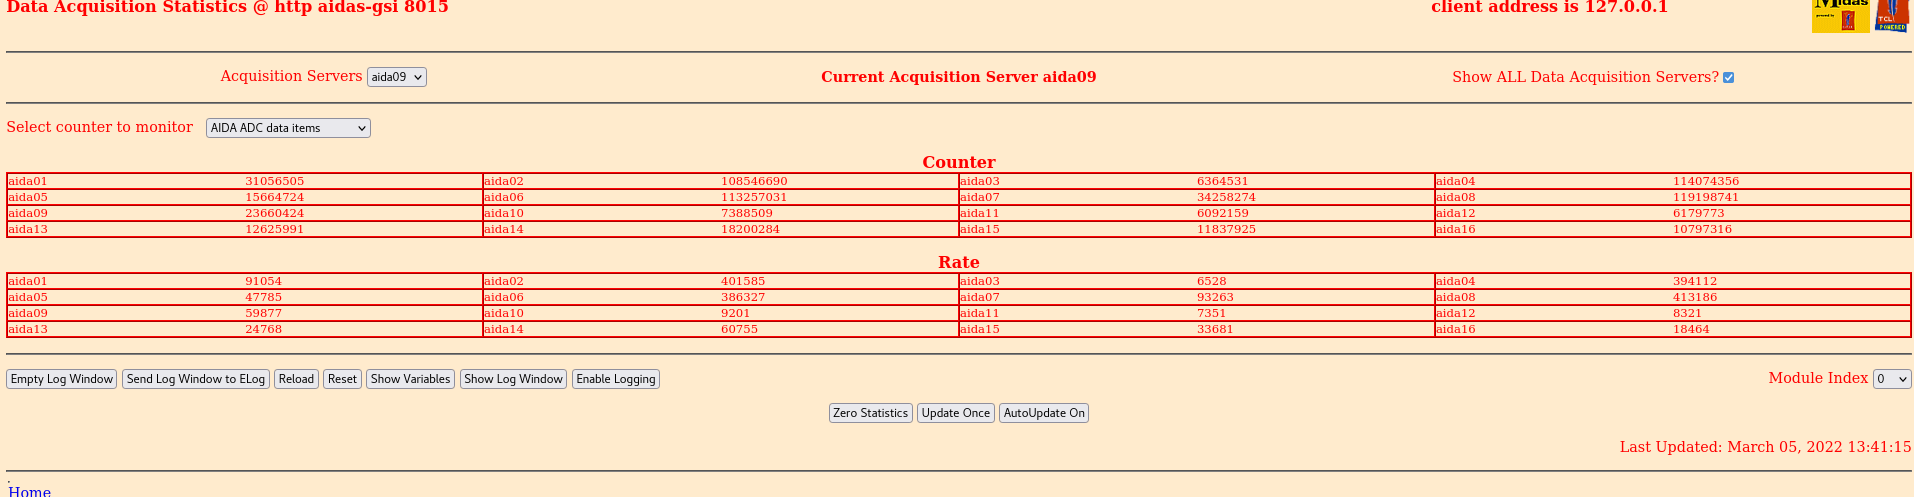This screenshot has width=1914, height=497.
Task: Select Rate value 413186 for aida08
Action: click(1695, 297)
